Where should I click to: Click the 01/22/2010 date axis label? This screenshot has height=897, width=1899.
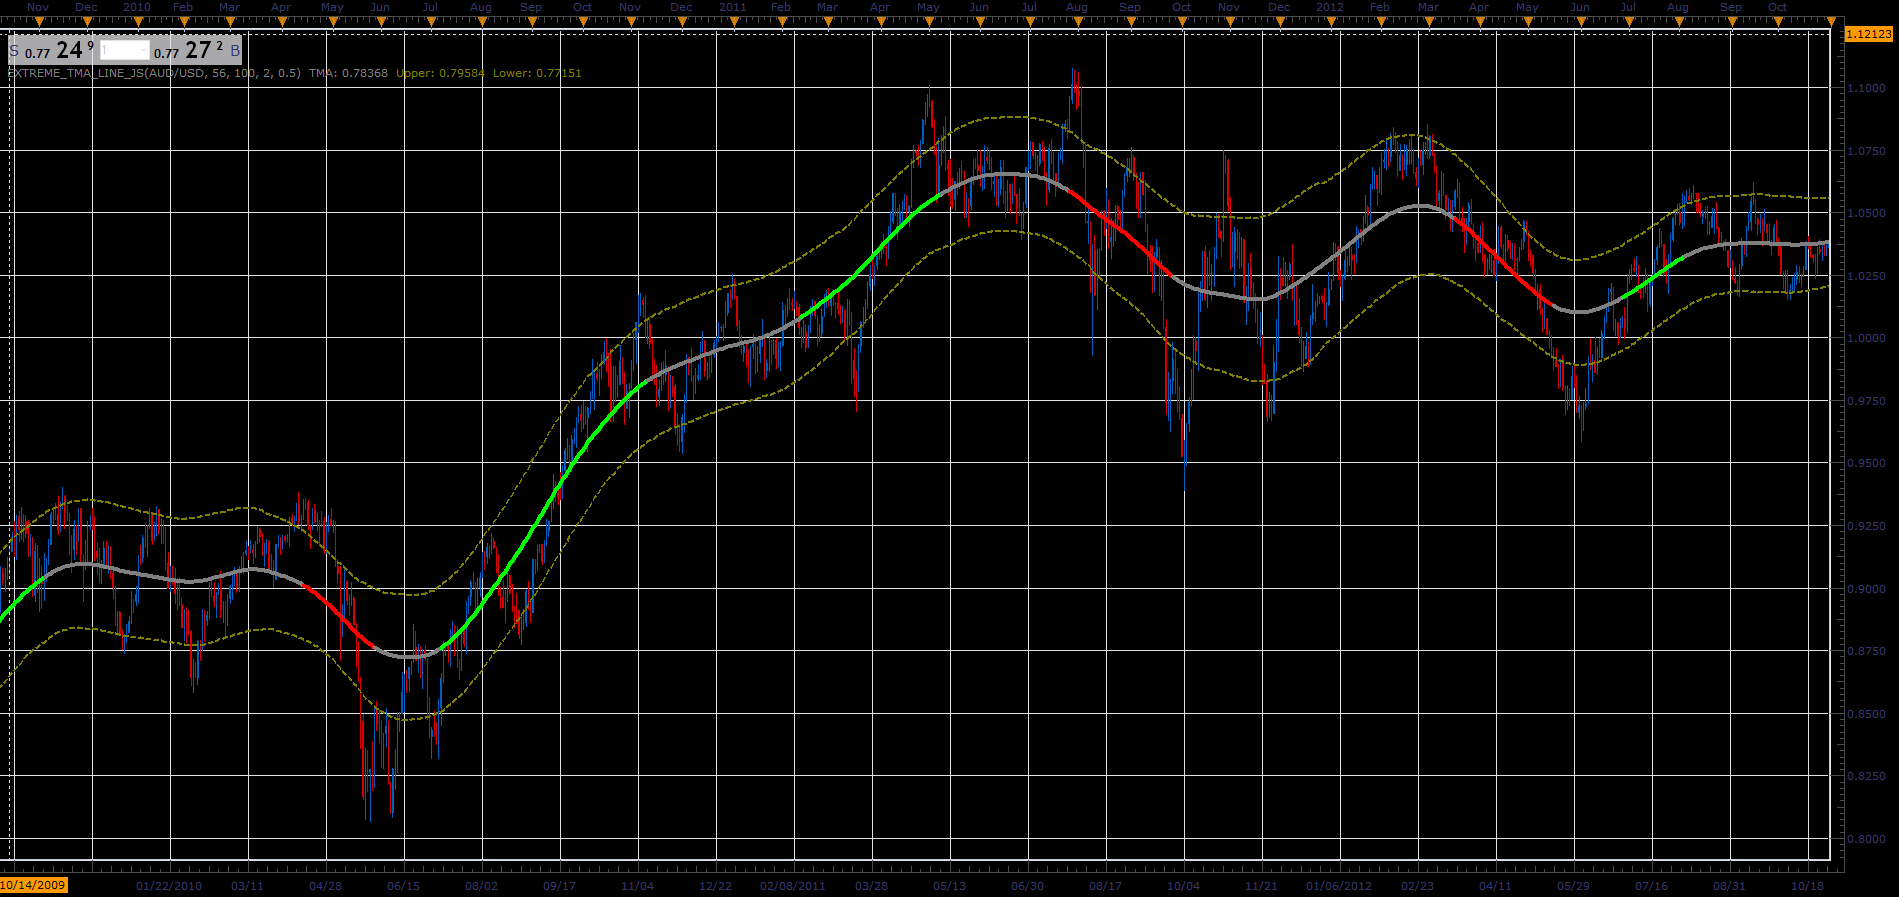coord(169,886)
